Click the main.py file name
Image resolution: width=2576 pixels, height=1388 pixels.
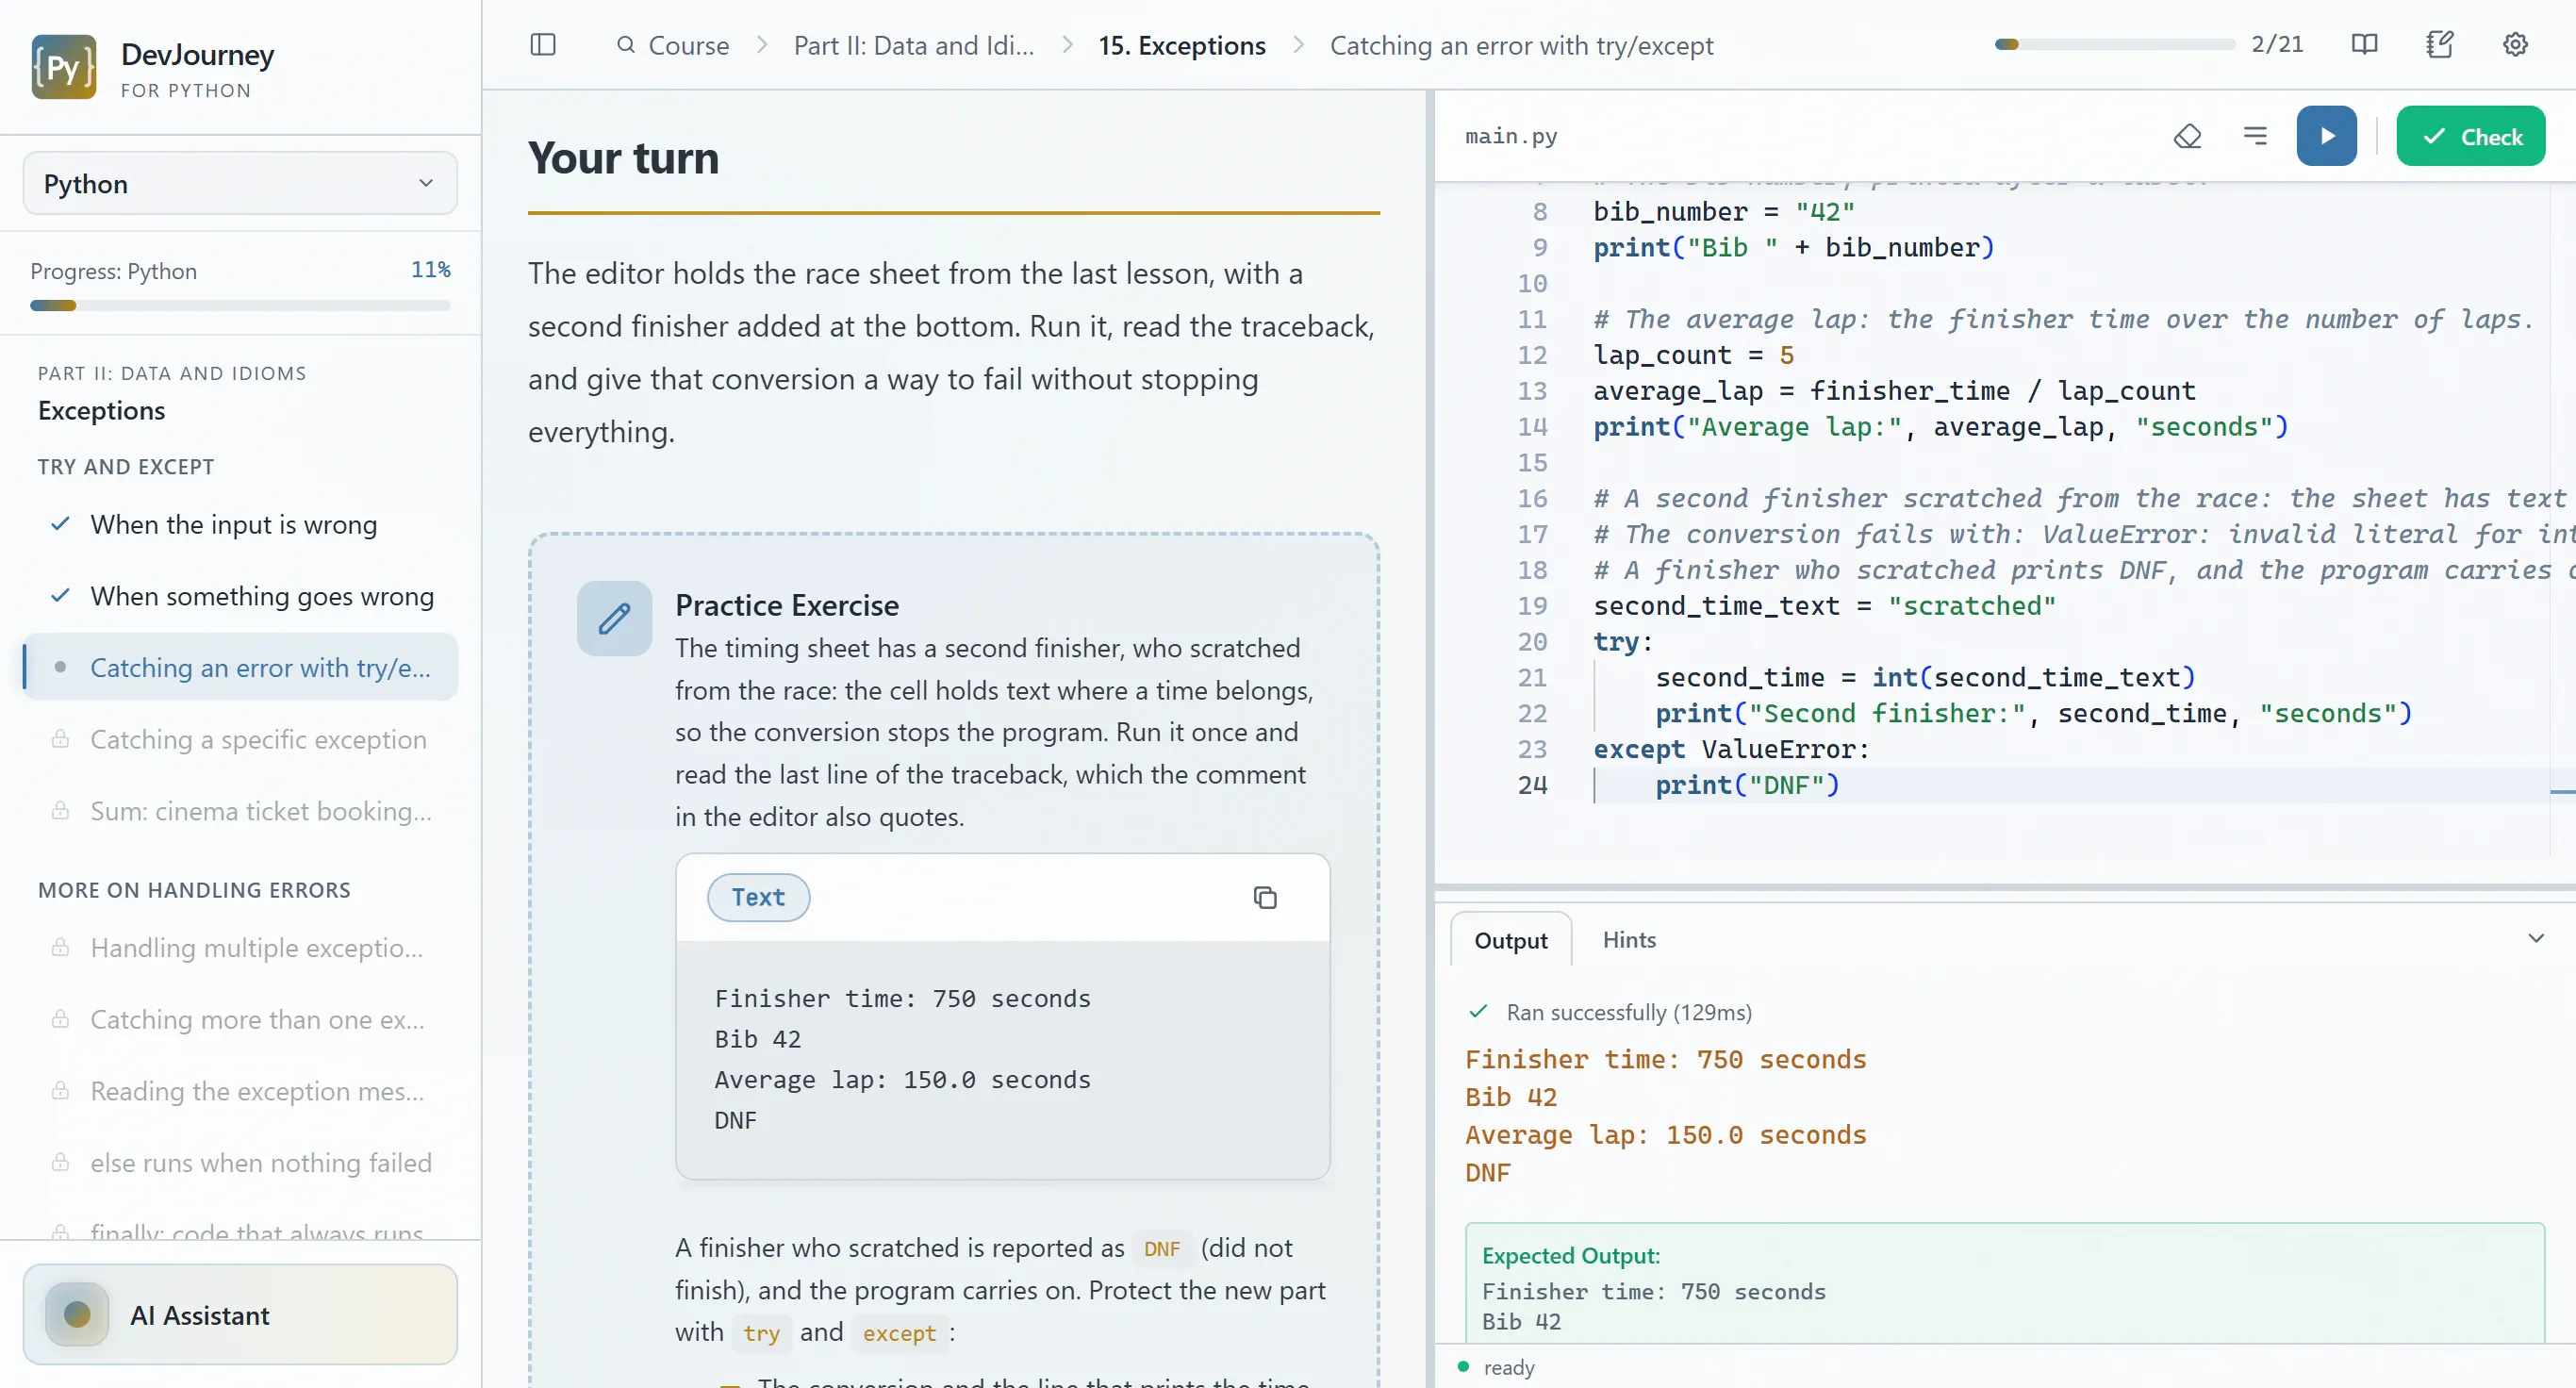coord(1510,136)
